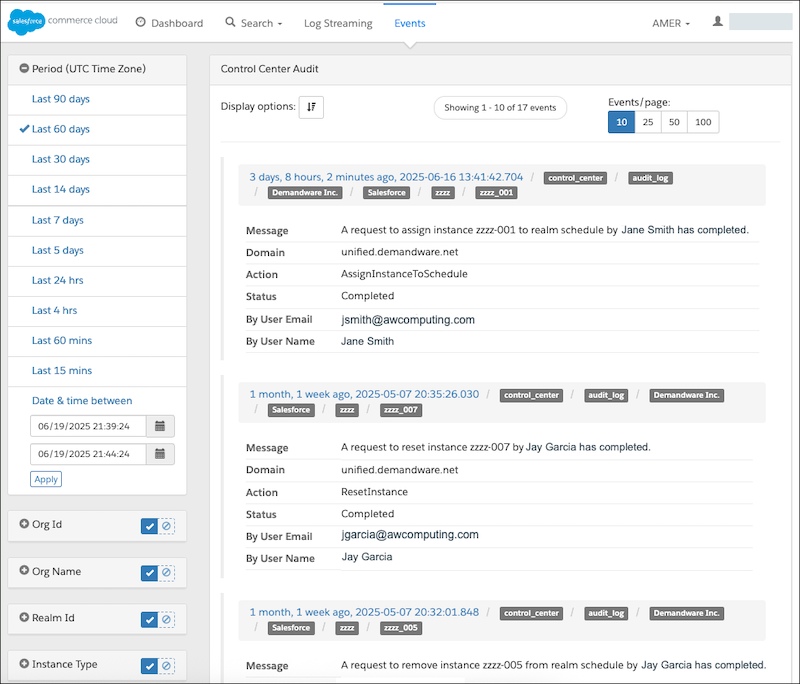
Task: Select Last 60 days period
Action: [61, 129]
